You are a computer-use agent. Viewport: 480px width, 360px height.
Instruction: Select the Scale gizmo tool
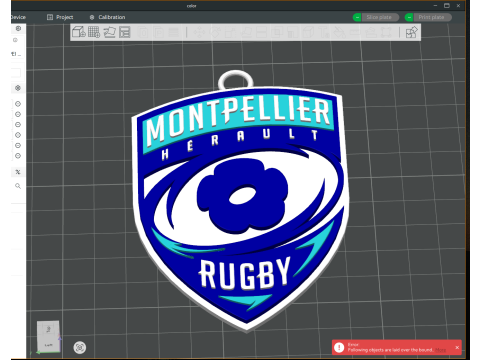230,32
